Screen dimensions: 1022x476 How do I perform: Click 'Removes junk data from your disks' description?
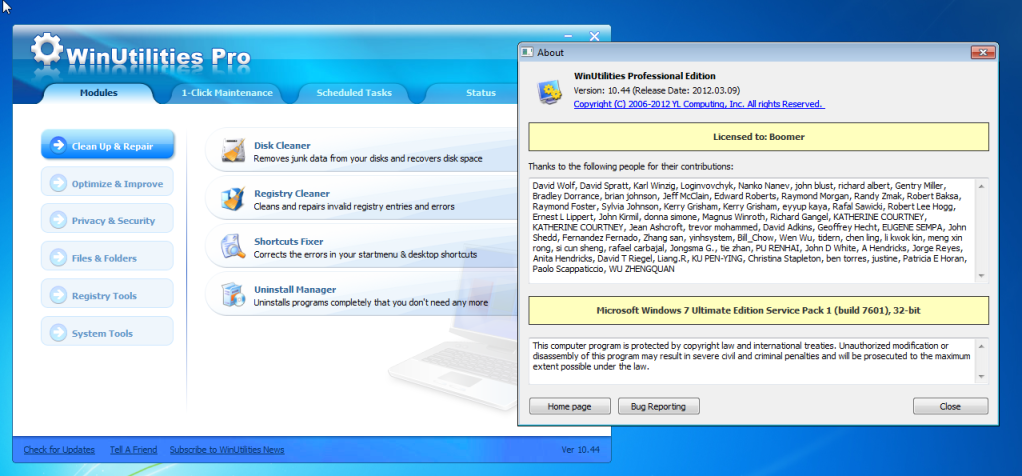[x=368, y=158]
